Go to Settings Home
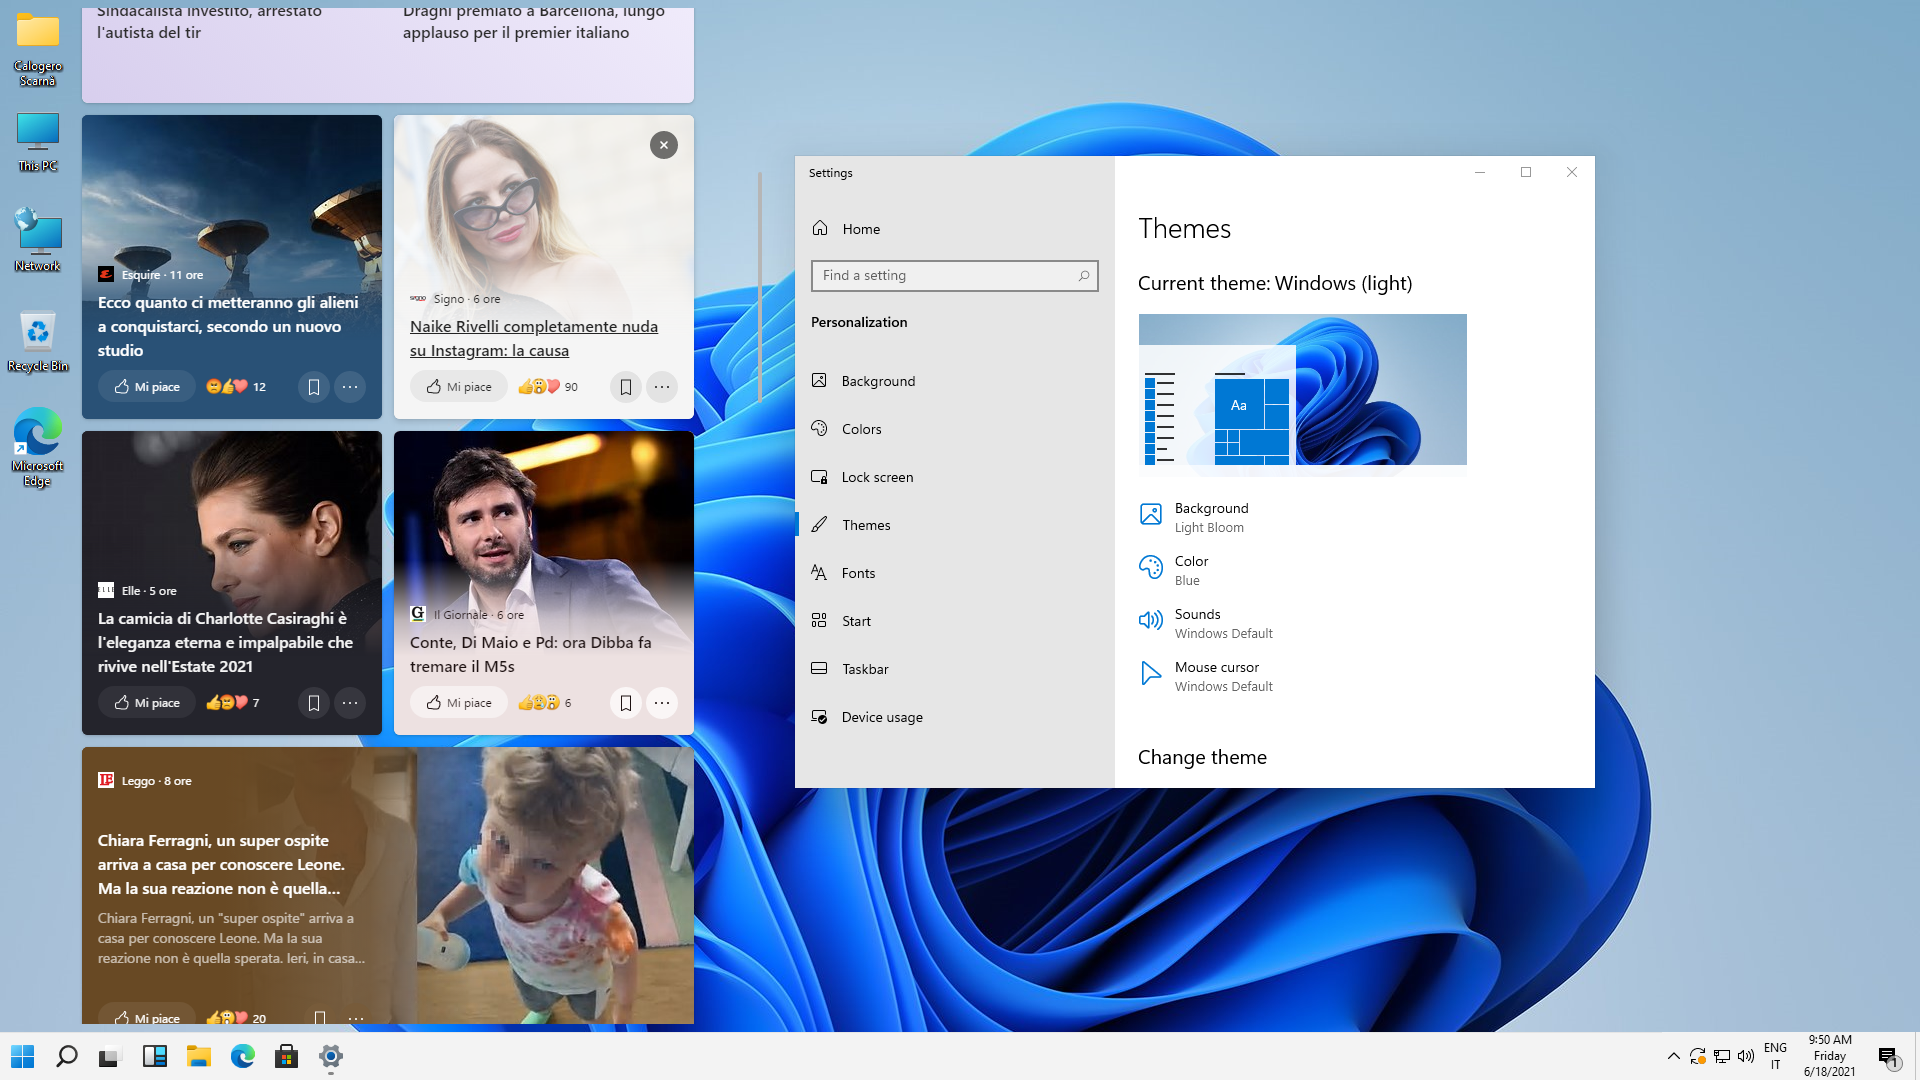The height and width of the screenshot is (1080, 1920). [860, 229]
